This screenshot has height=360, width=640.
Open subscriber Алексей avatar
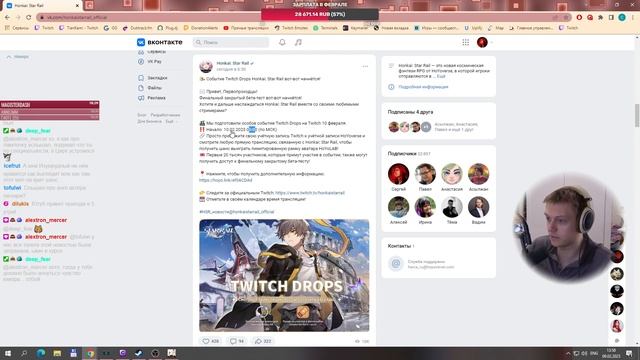pos(398,207)
